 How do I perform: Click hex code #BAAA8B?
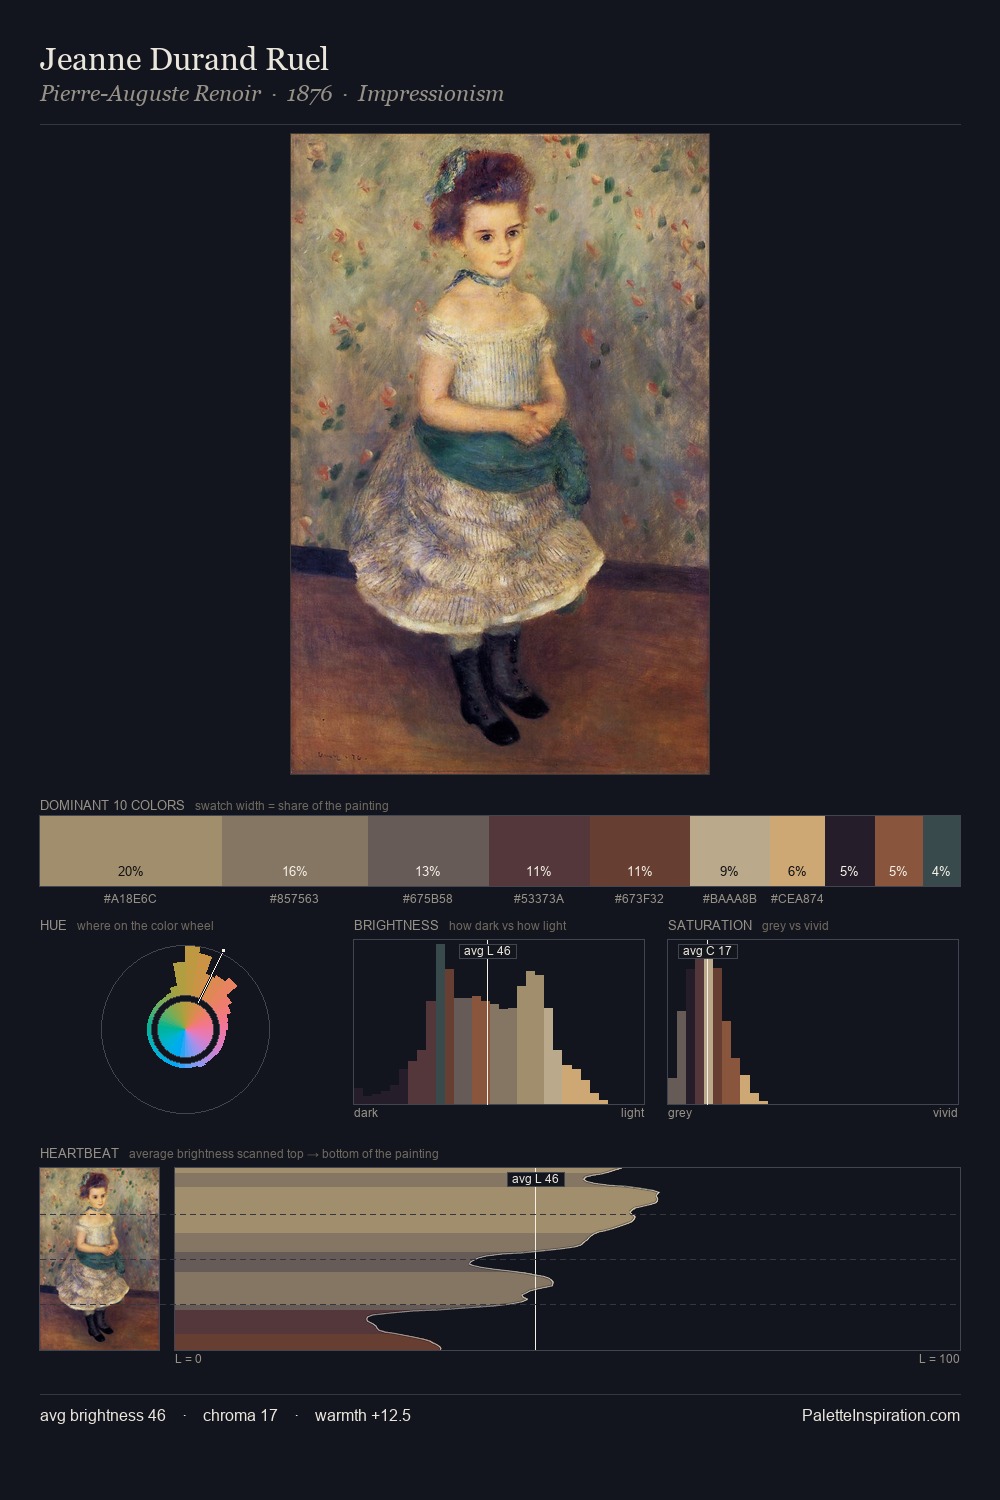[x=730, y=899]
